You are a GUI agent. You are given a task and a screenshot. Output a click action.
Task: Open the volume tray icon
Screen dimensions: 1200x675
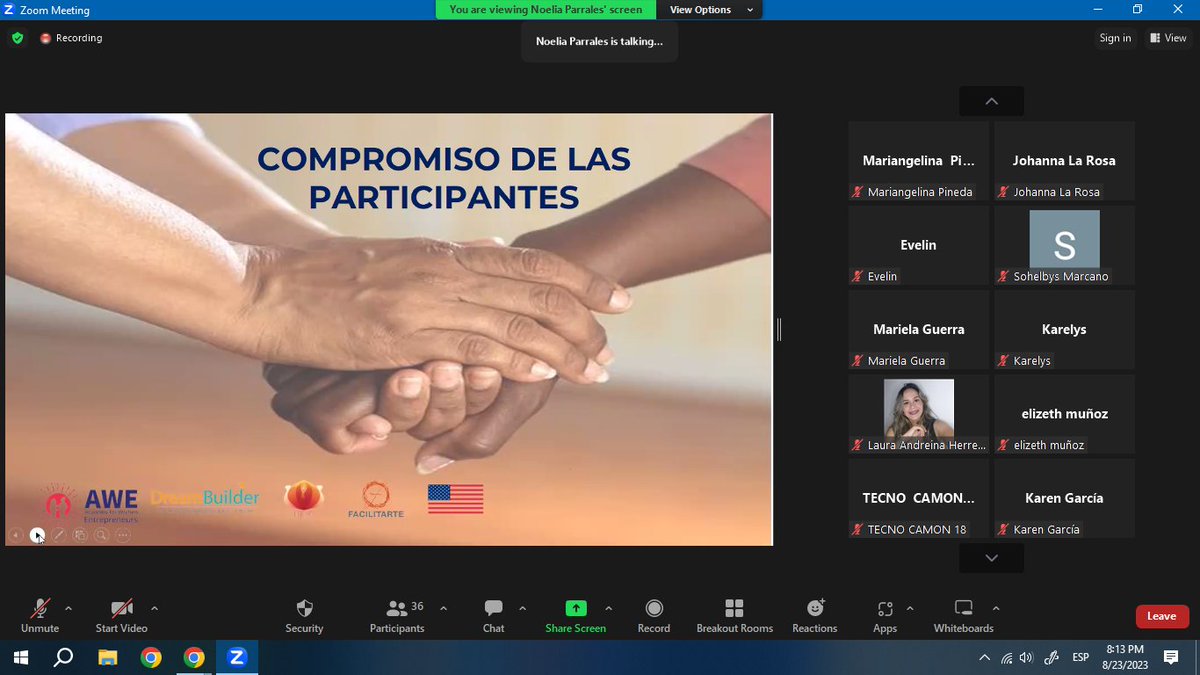pos(1028,658)
